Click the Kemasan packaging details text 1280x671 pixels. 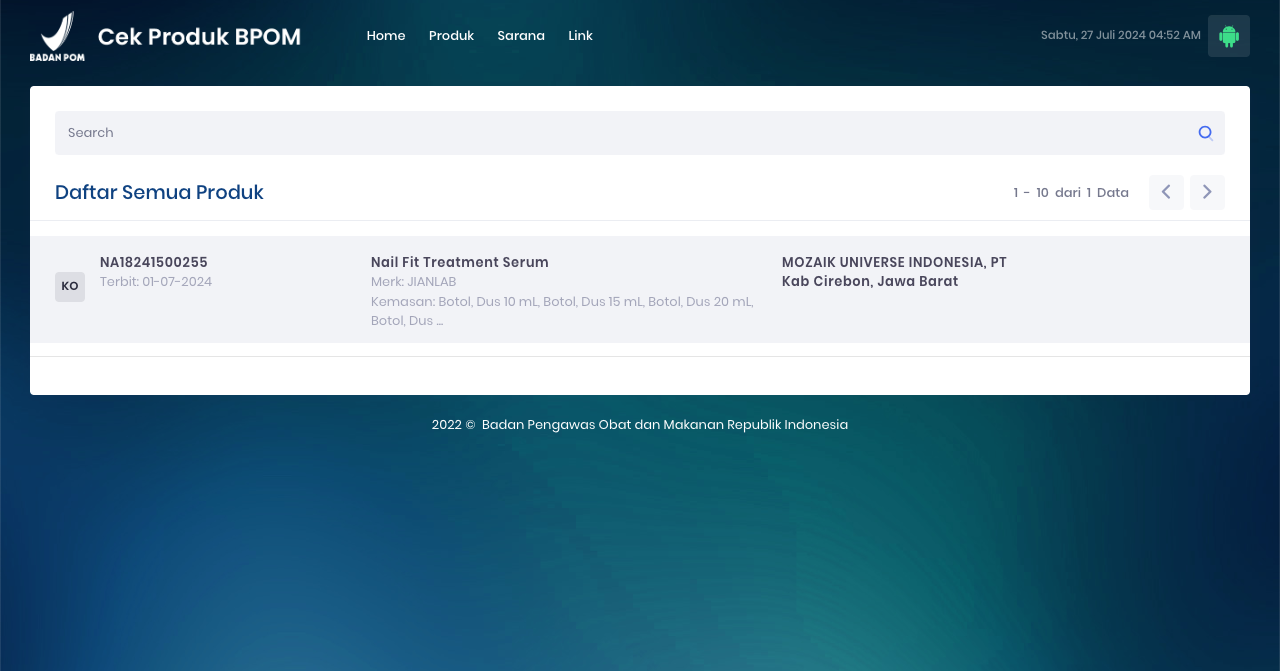click(x=561, y=311)
